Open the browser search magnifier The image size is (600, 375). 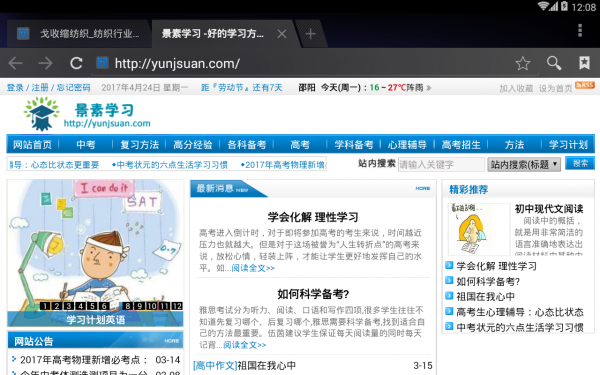point(554,63)
